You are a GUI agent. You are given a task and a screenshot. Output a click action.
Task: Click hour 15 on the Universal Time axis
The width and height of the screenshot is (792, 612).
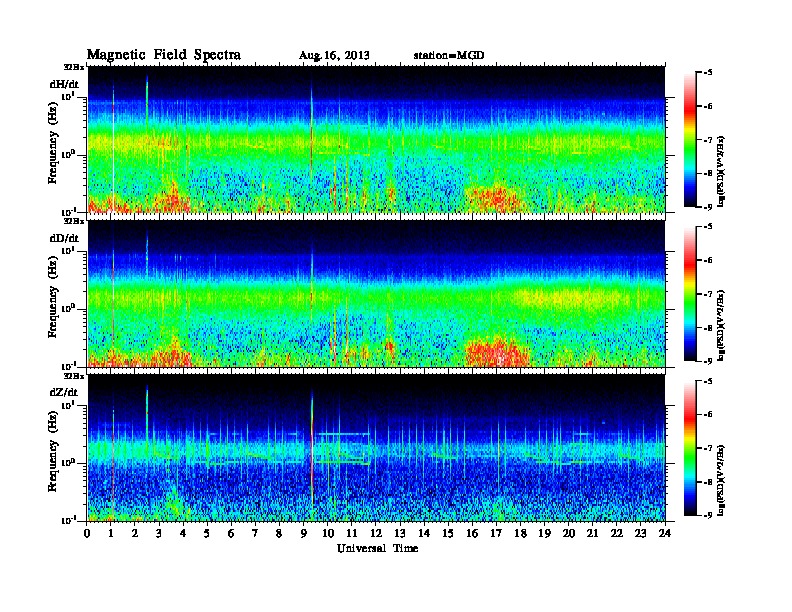(448, 534)
